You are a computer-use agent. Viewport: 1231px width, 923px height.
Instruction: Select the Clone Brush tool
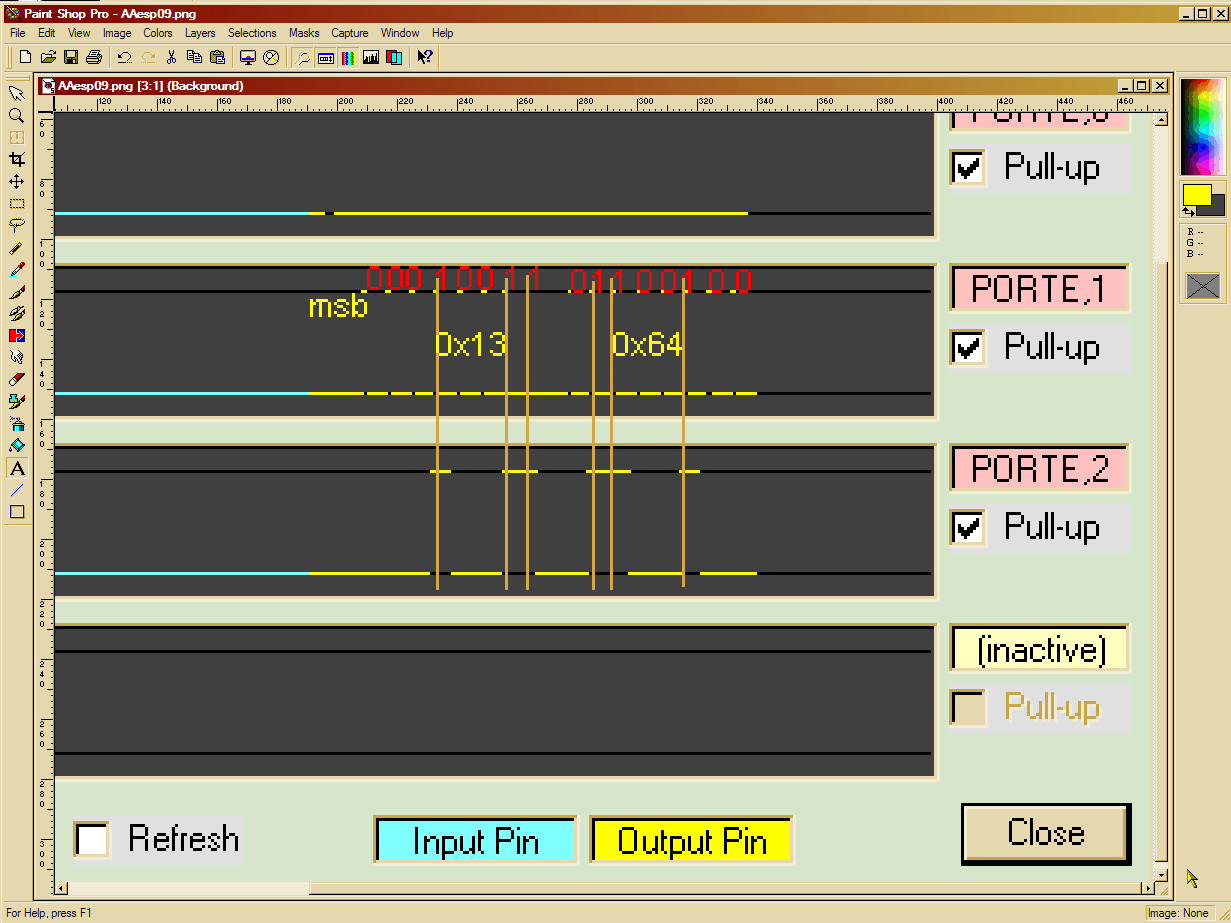[x=17, y=313]
